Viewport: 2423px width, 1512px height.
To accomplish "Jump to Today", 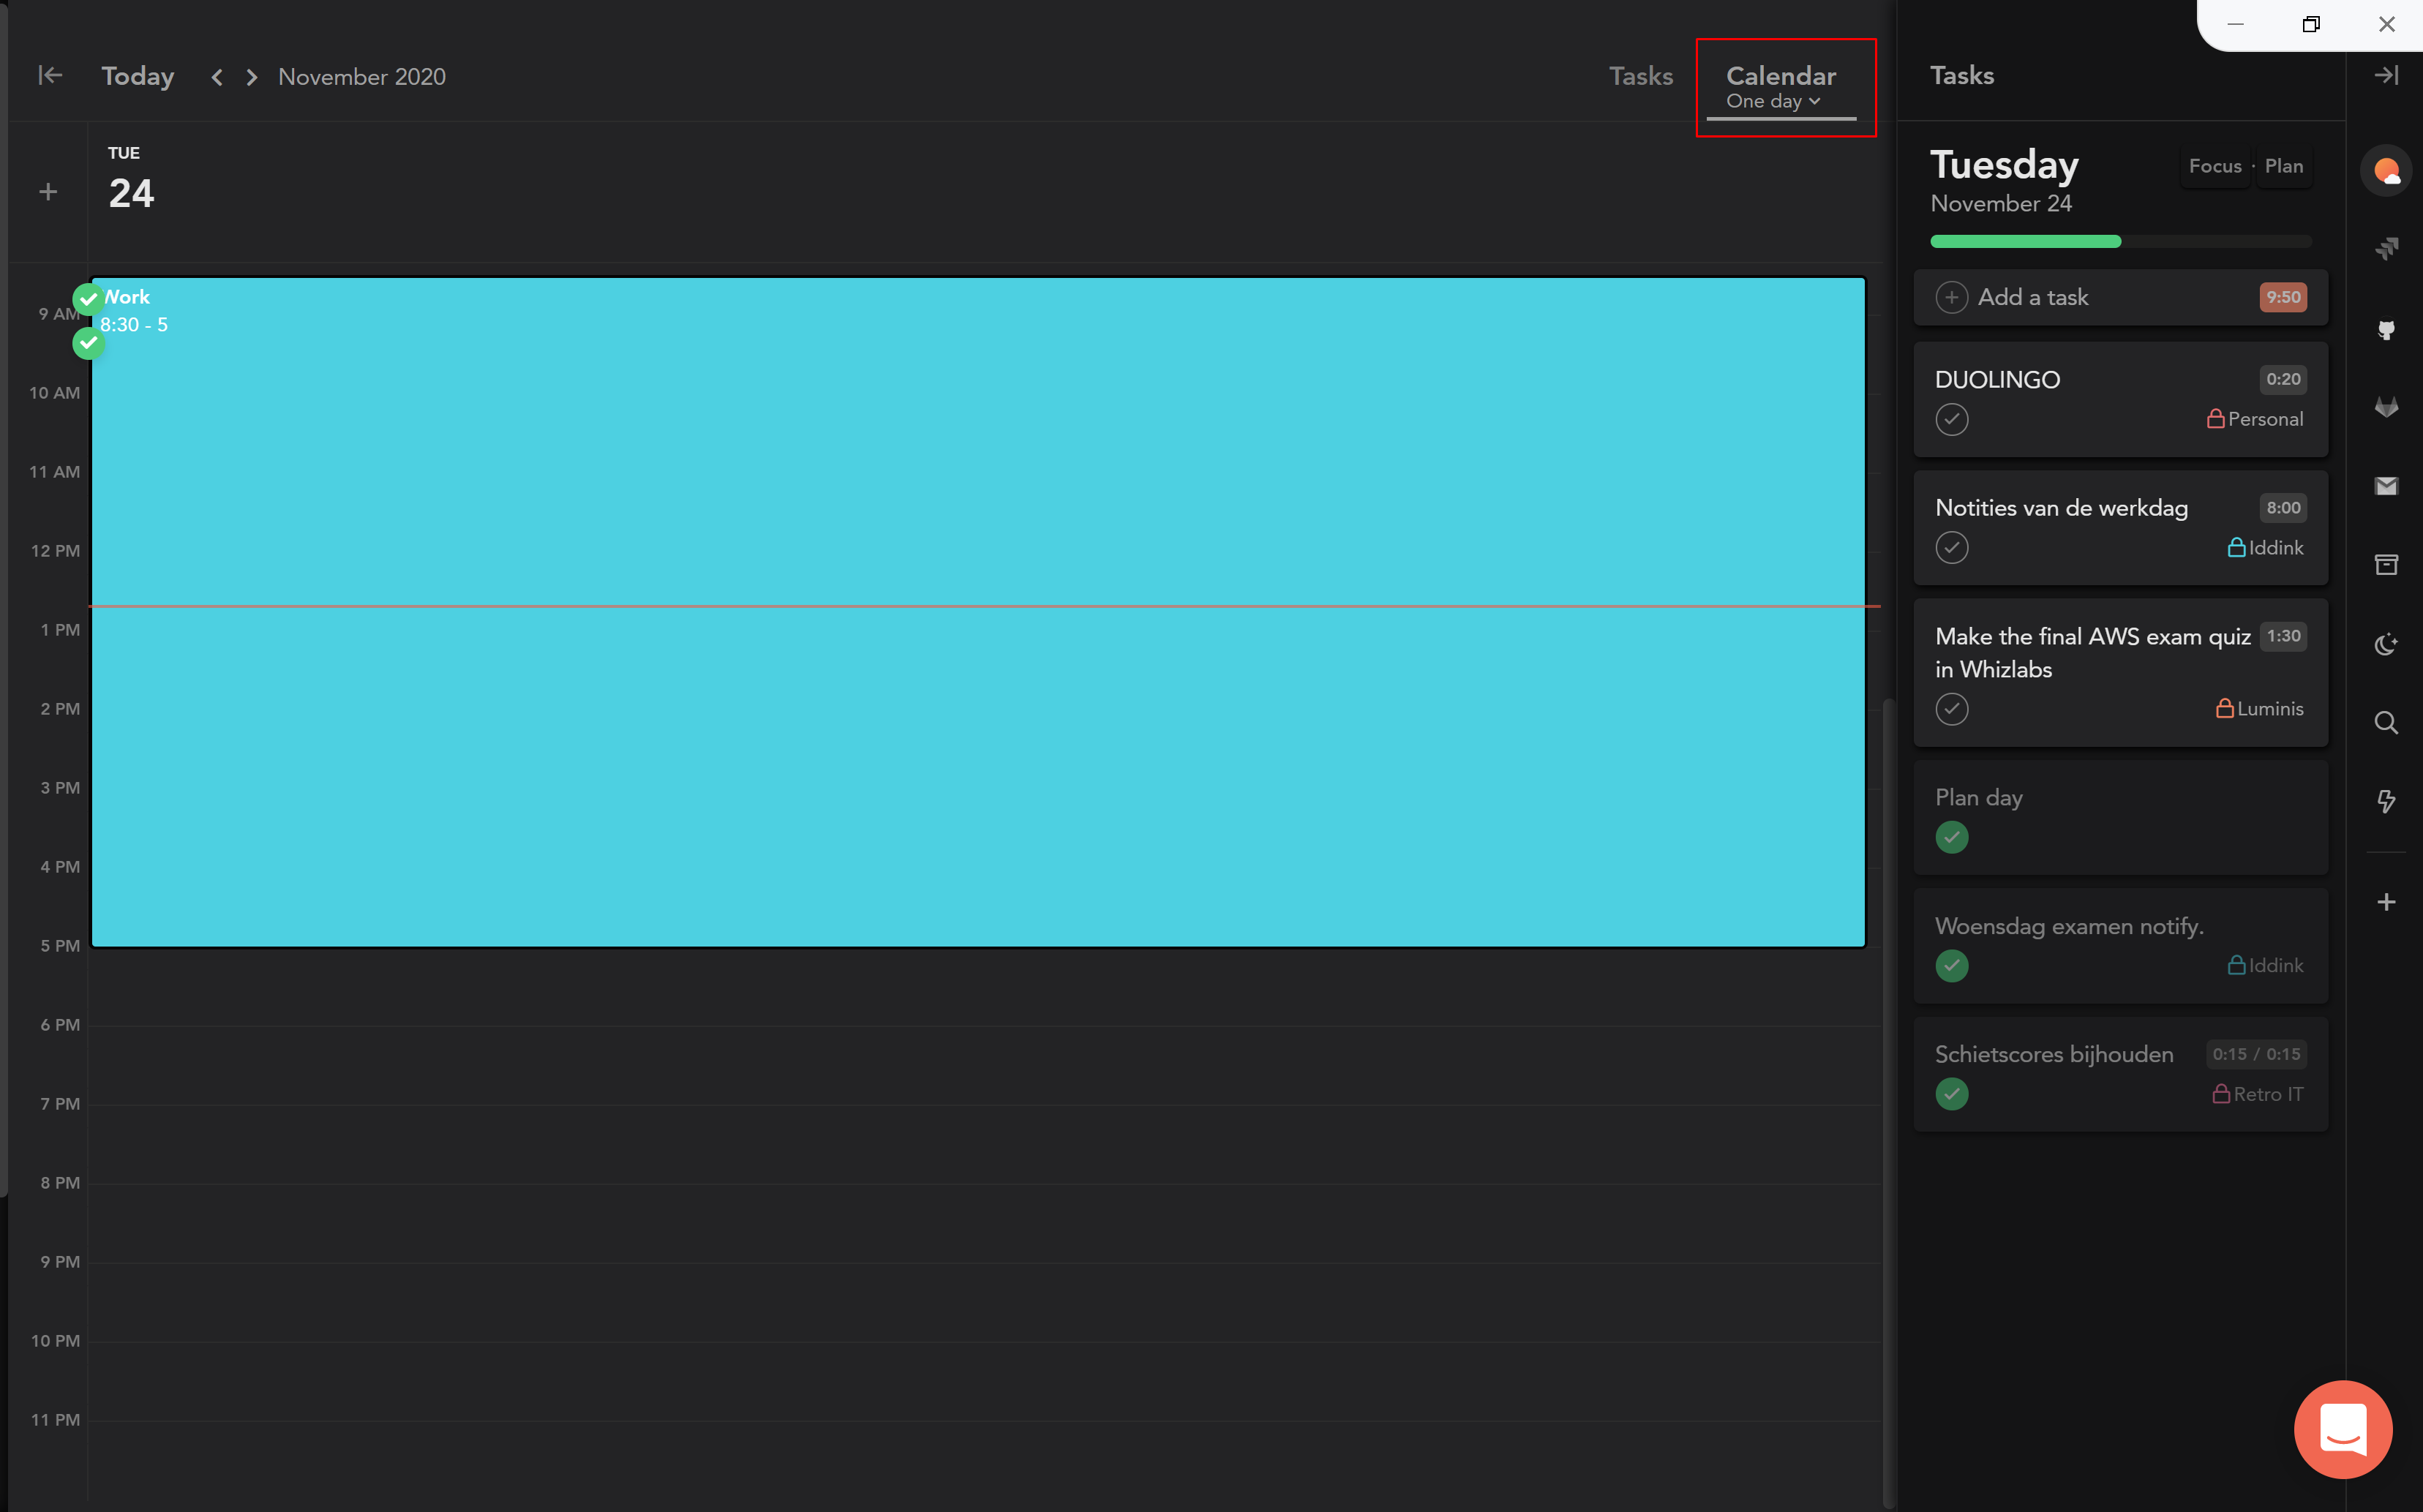I will (138, 76).
